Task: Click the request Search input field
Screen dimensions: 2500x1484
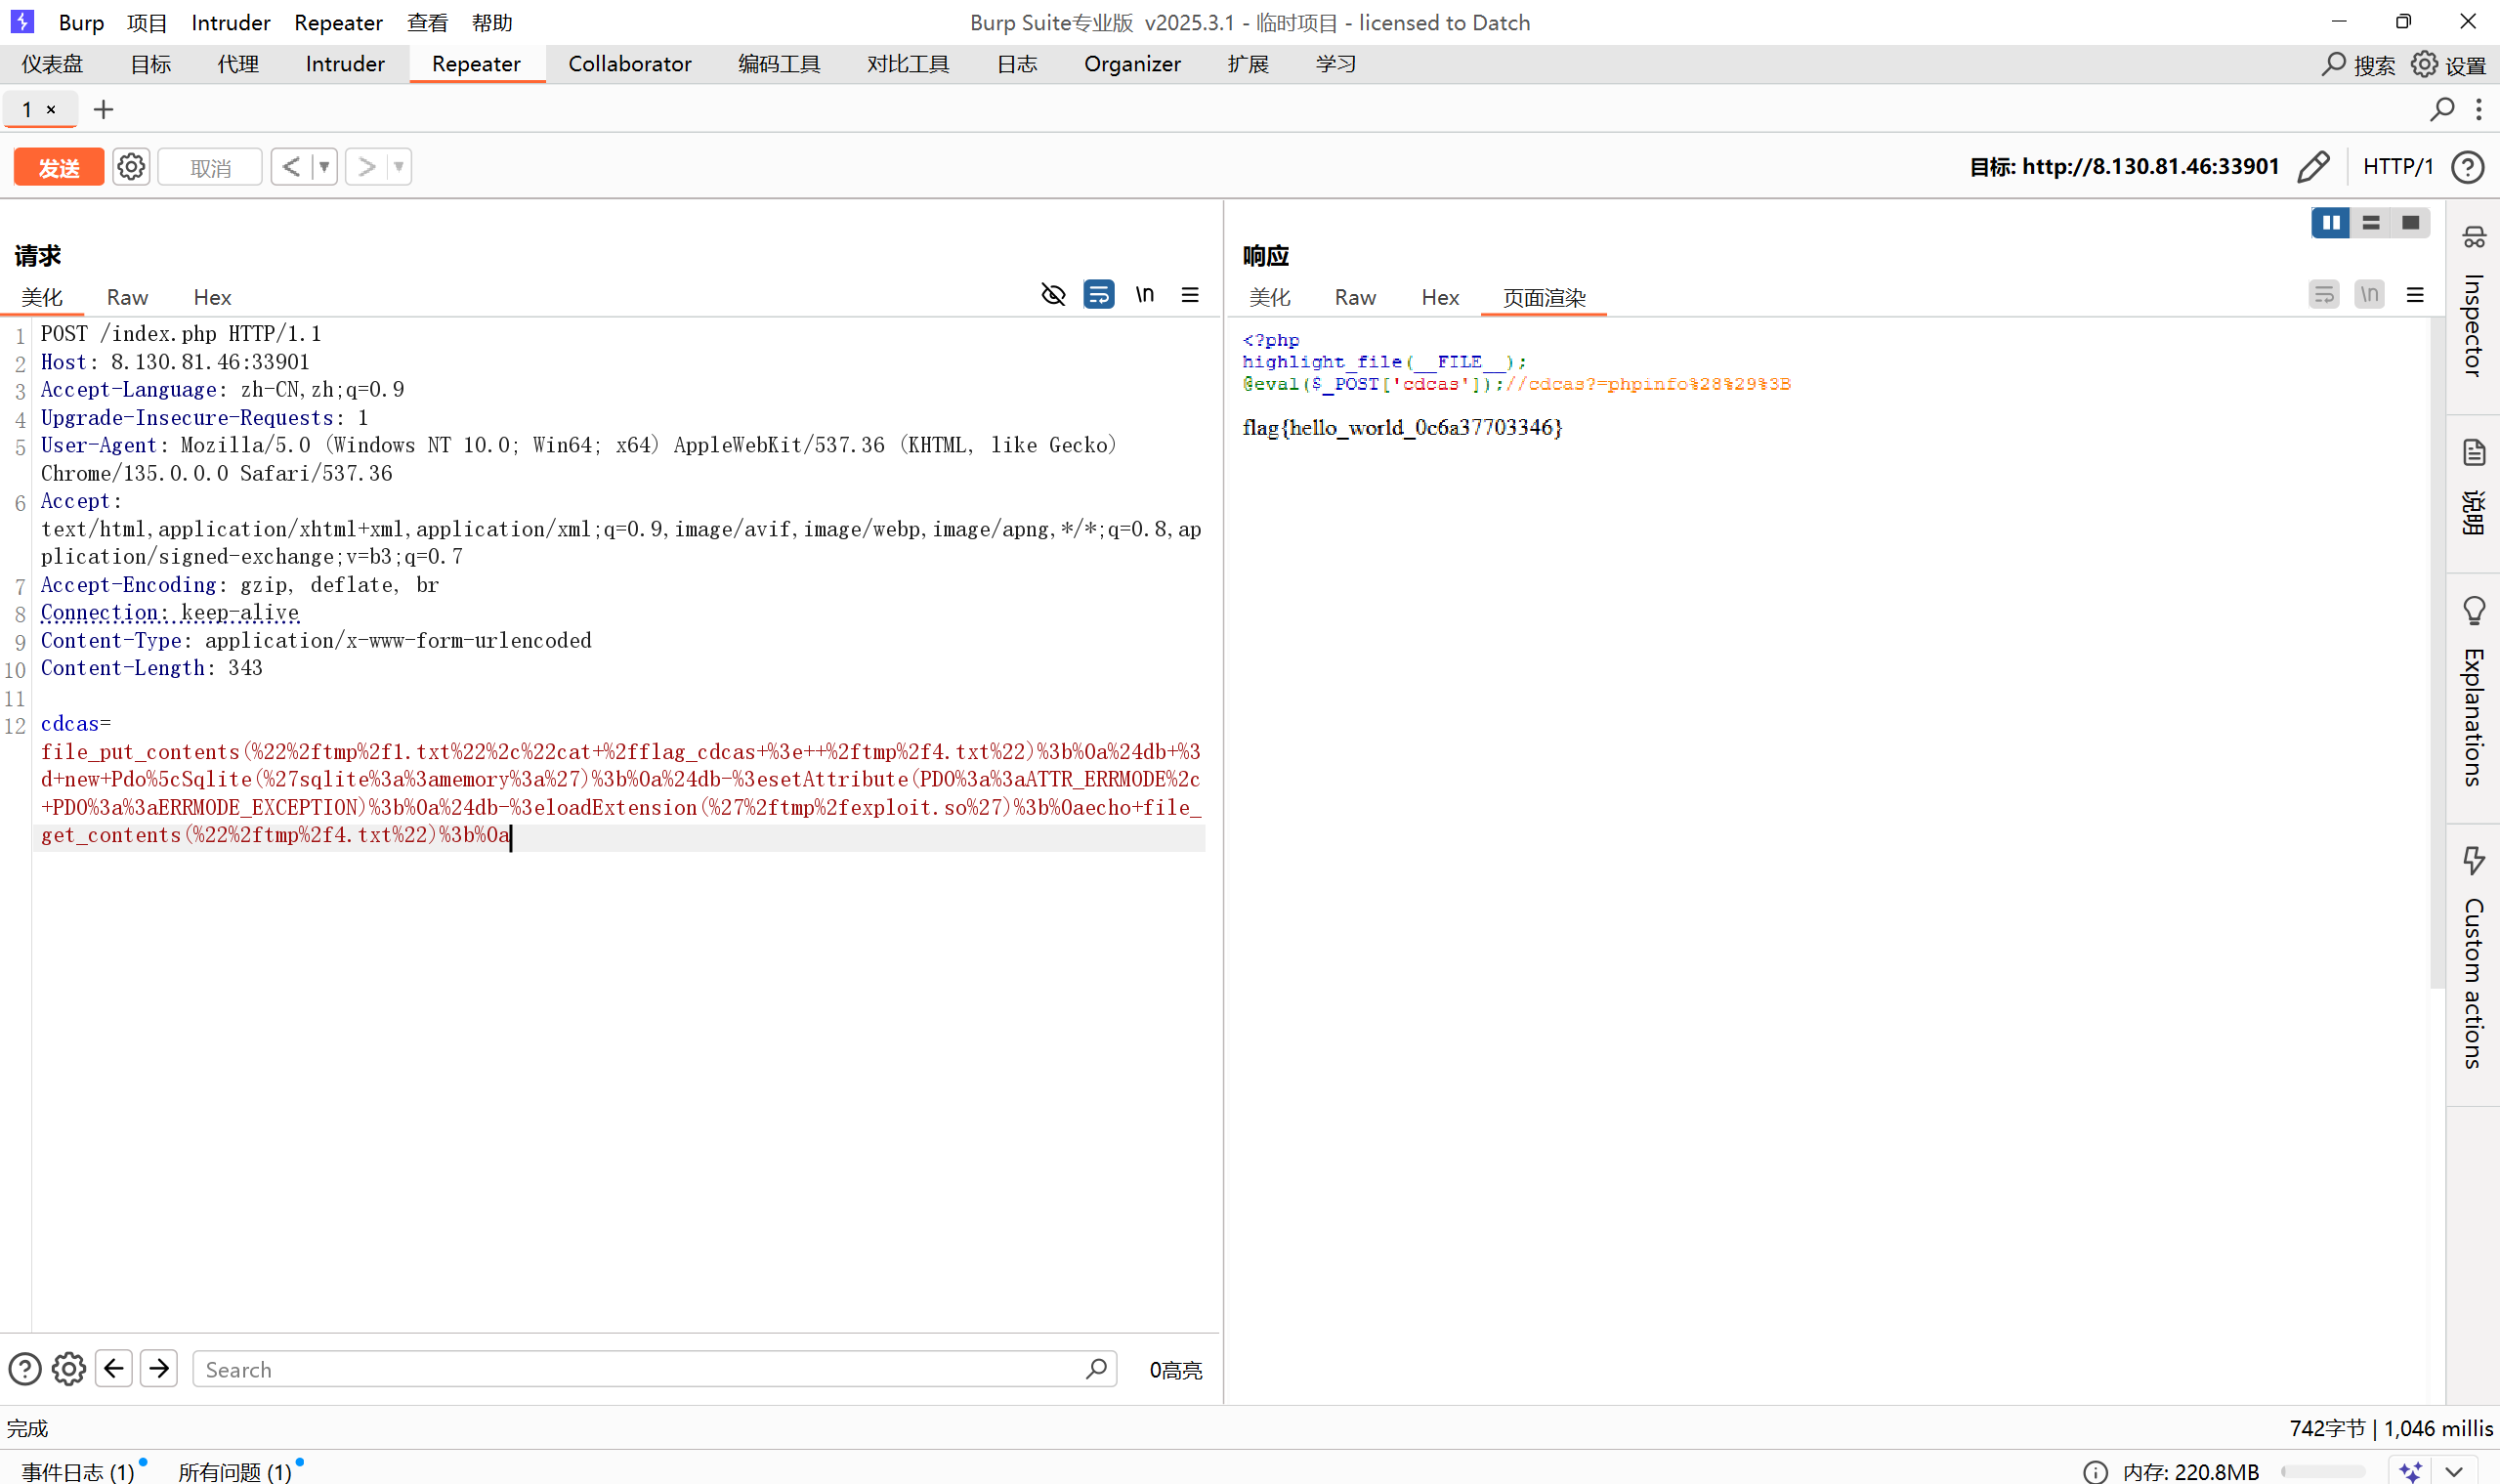Action: (x=640, y=1369)
